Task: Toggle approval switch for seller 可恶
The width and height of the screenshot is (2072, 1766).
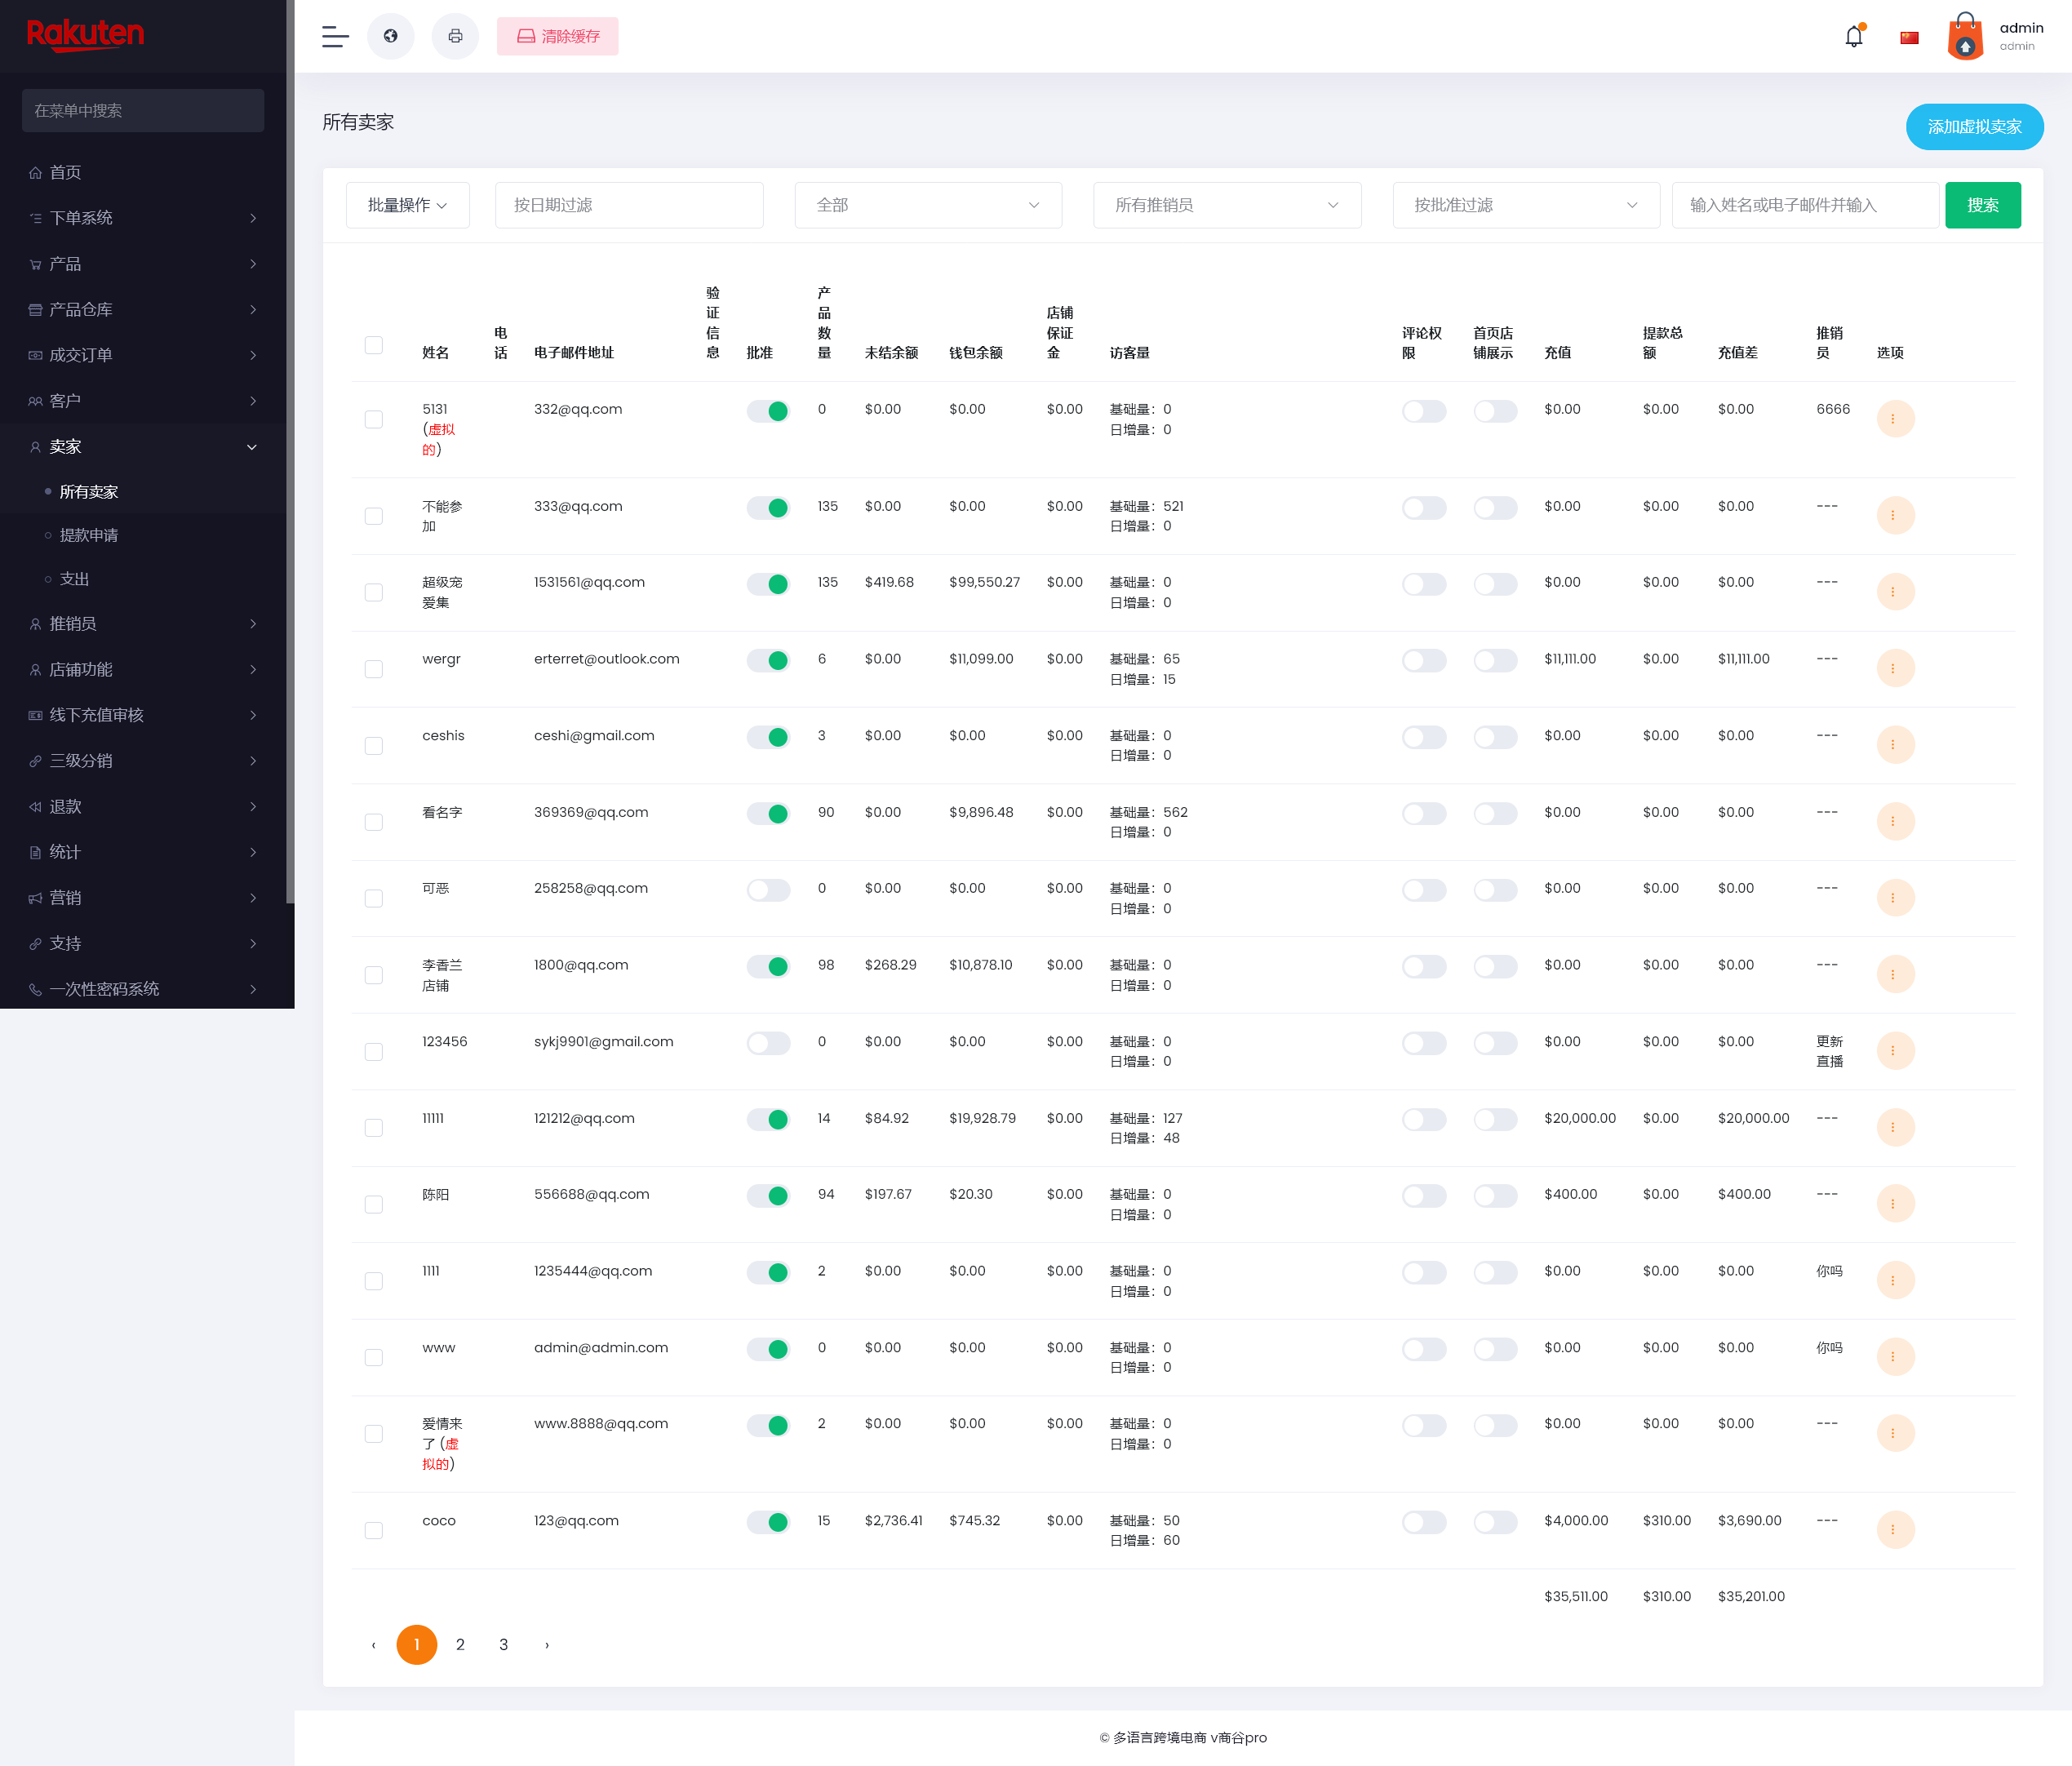Action: click(x=768, y=890)
